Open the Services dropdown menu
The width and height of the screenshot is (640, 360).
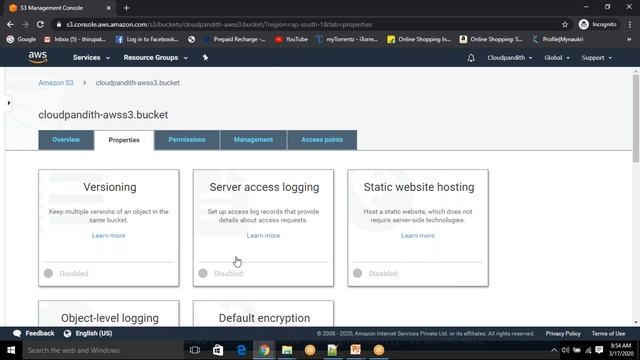pyautogui.click(x=91, y=58)
